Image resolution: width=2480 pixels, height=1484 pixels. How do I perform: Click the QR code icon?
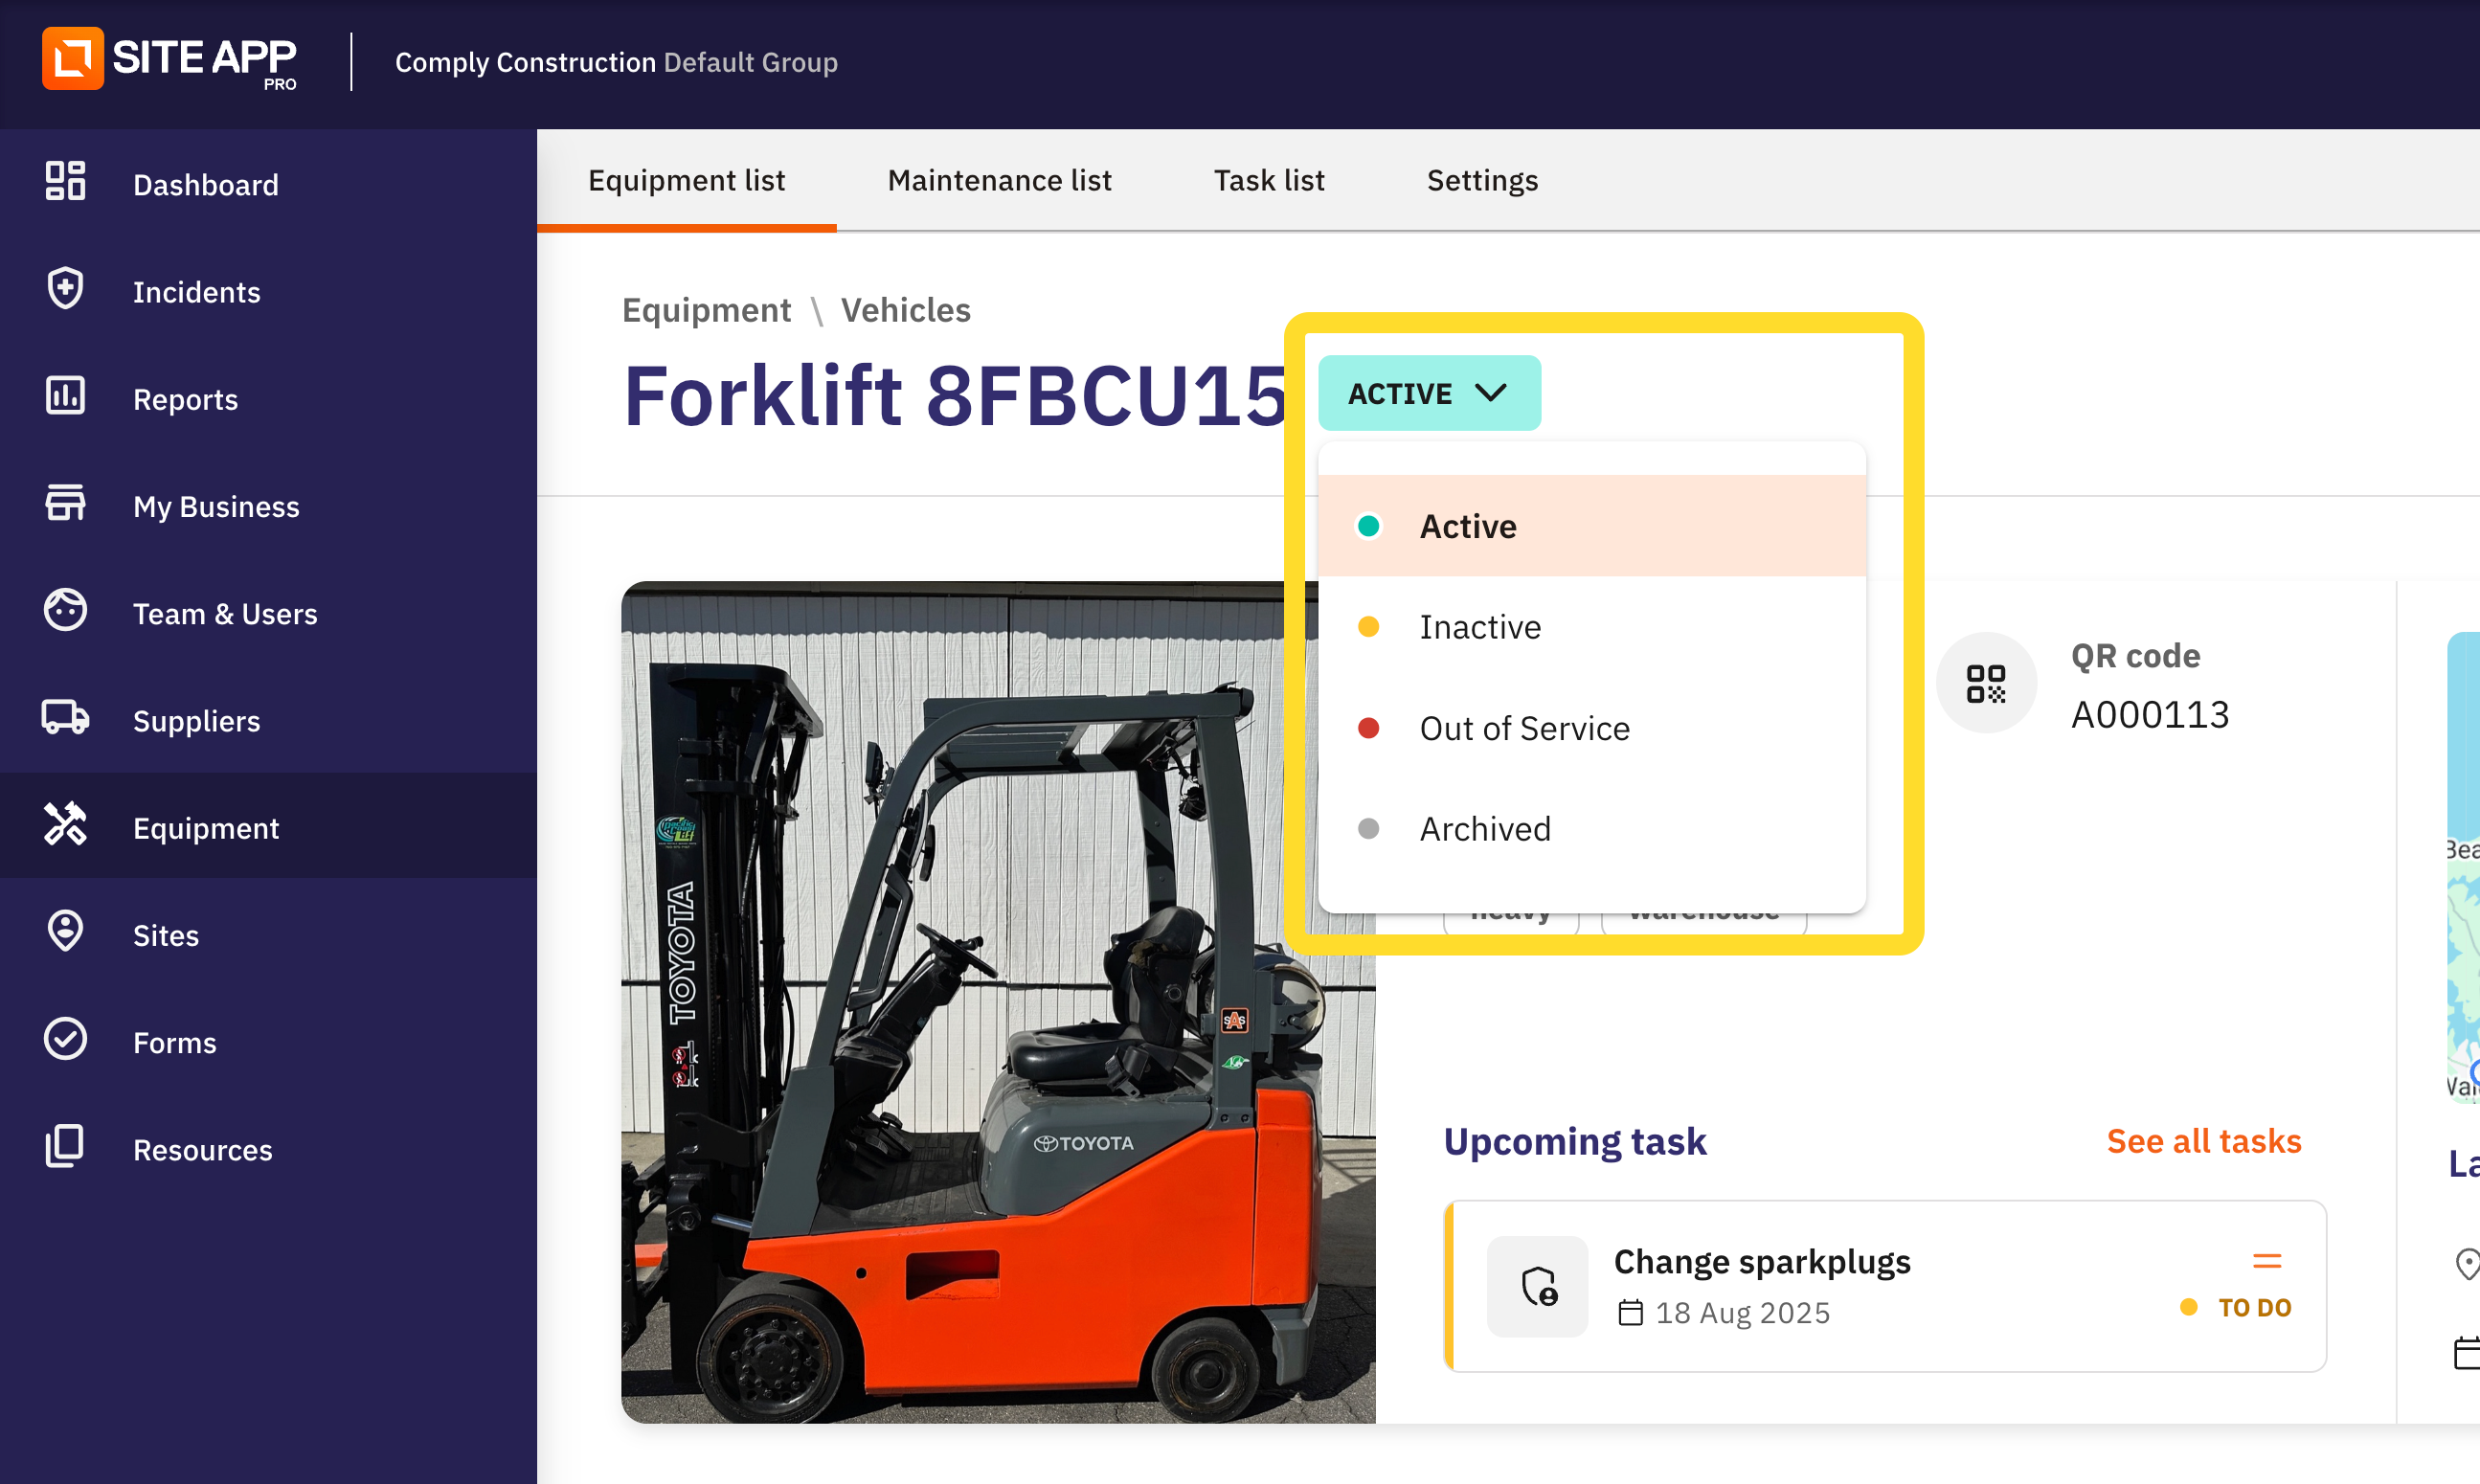pos(1986,684)
